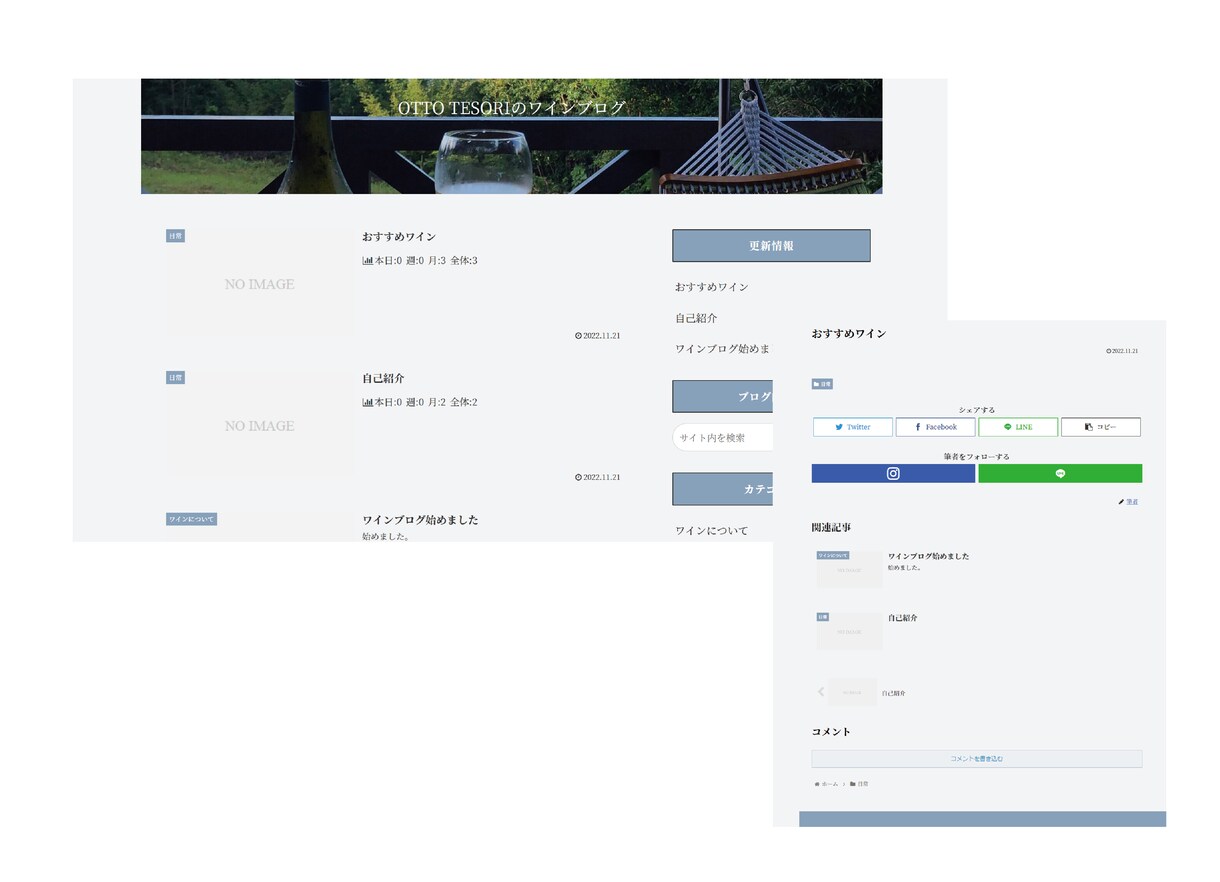Click the article date 2022.11.21 in post view
Screen dimensions: 1220x882
pos(1122,351)
